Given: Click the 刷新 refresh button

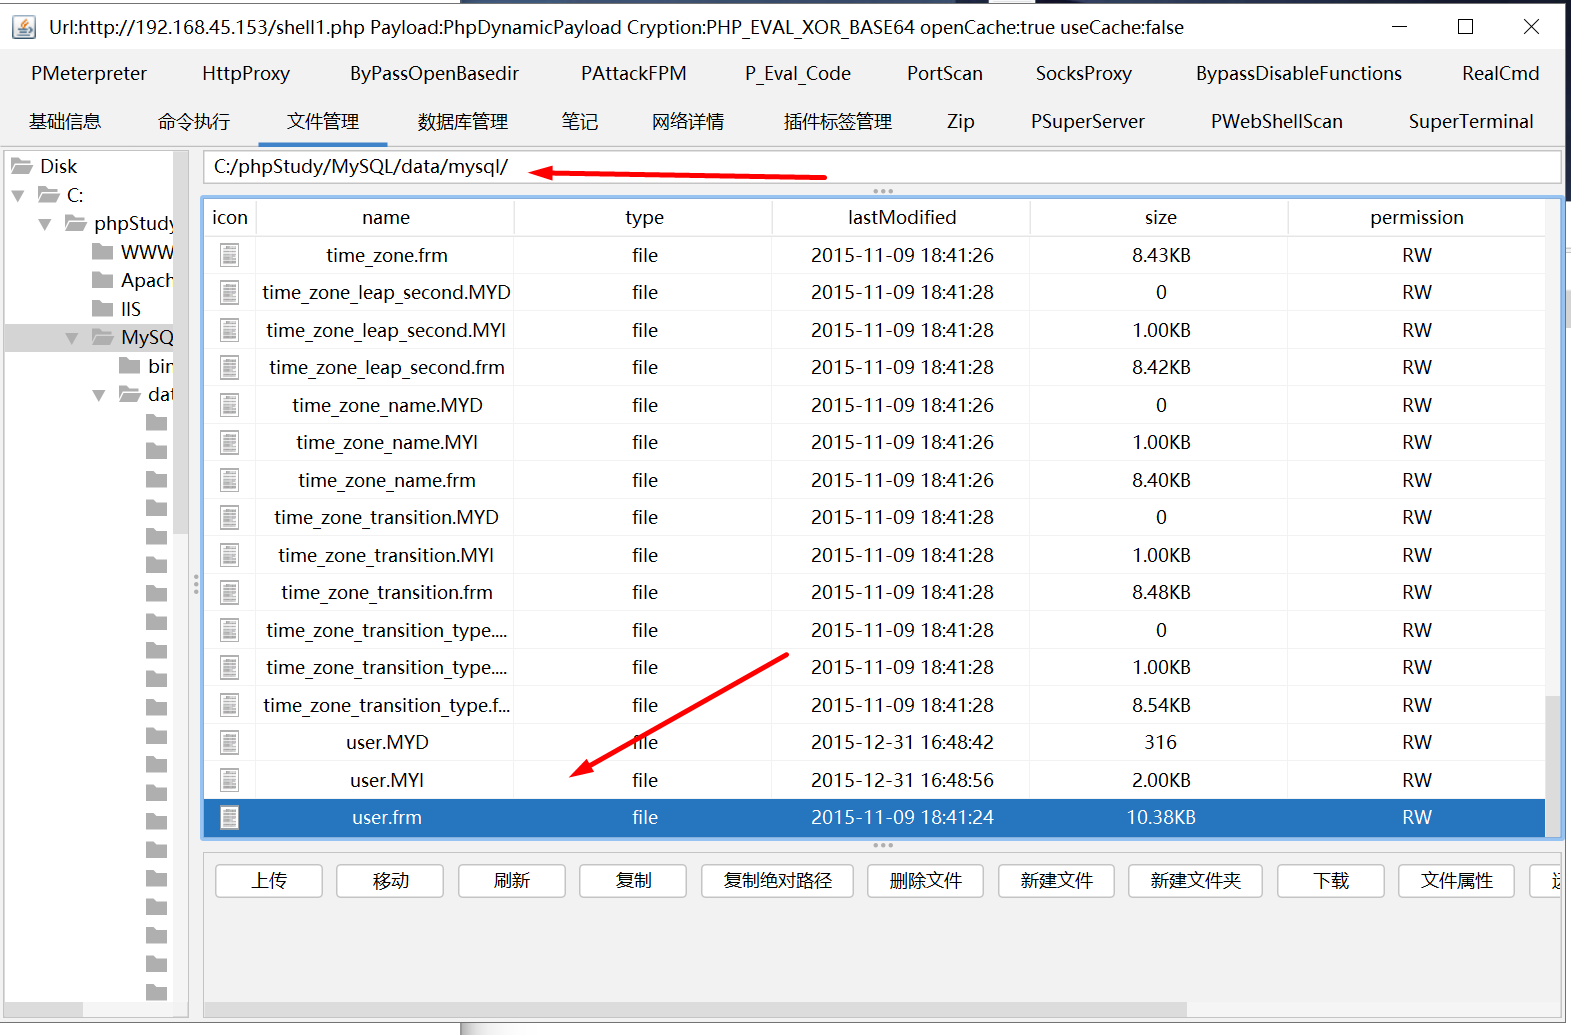Looking at the screenshot, I should [512, 880].
